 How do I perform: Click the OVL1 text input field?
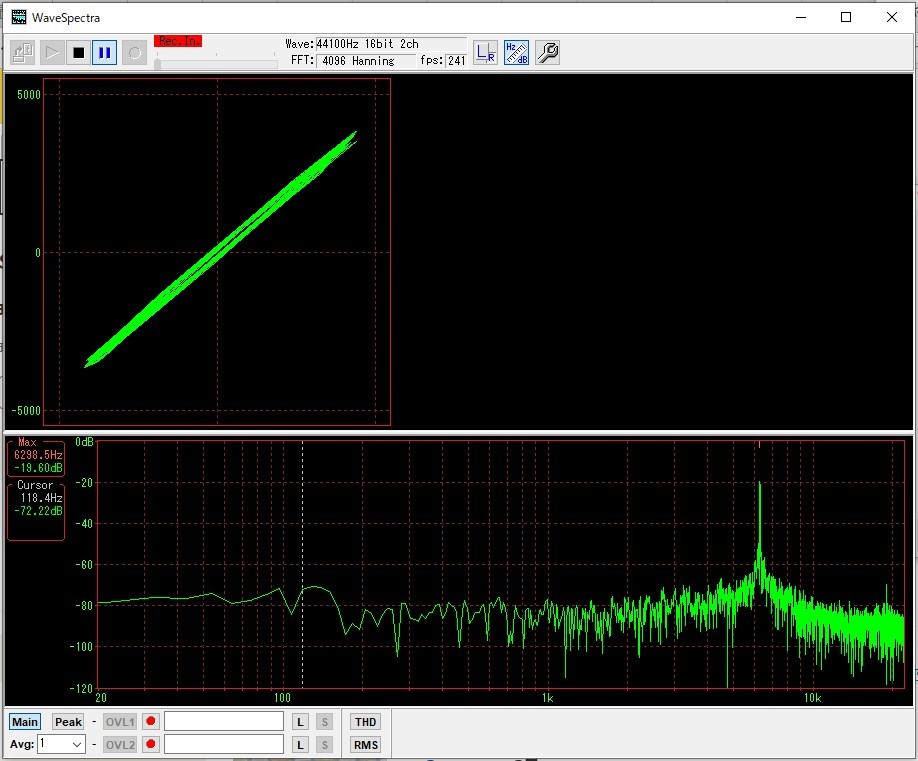click(x=224, y=722)
